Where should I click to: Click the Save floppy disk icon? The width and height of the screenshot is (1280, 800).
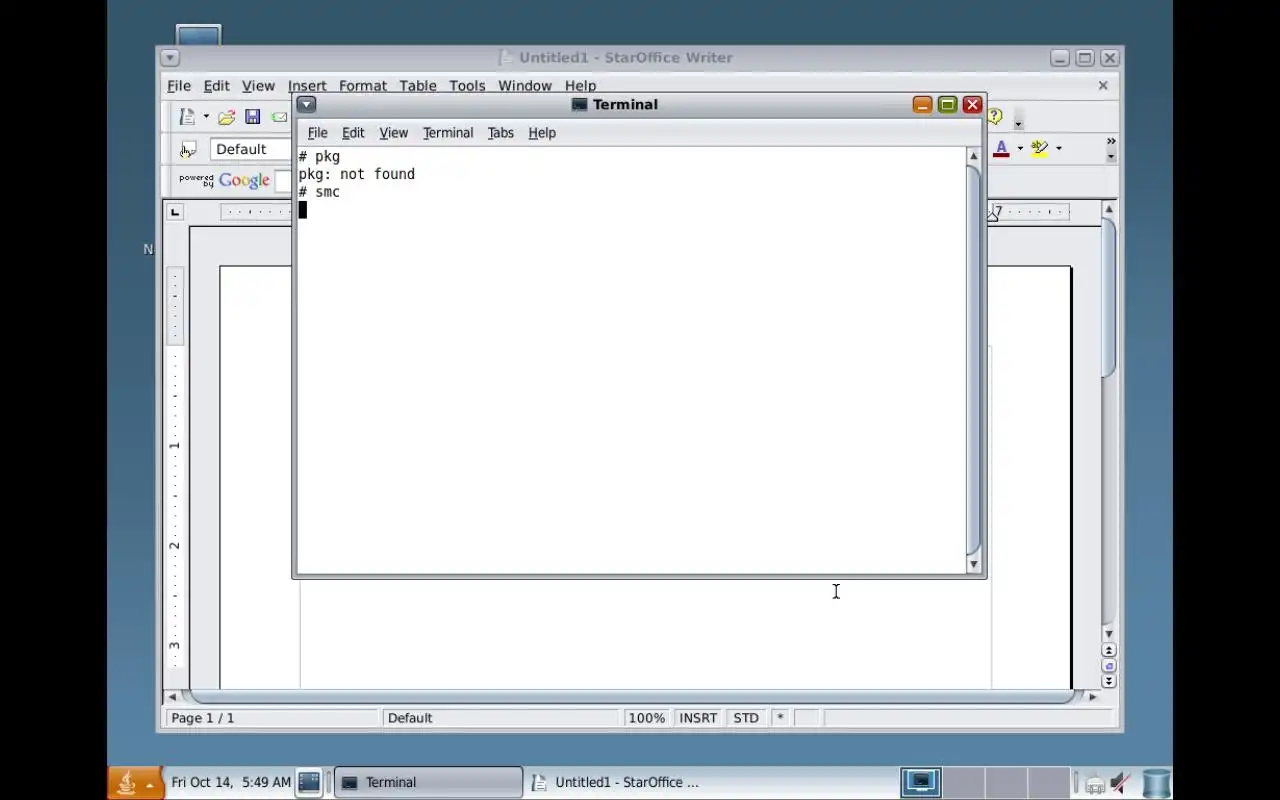tap(253, 117)
